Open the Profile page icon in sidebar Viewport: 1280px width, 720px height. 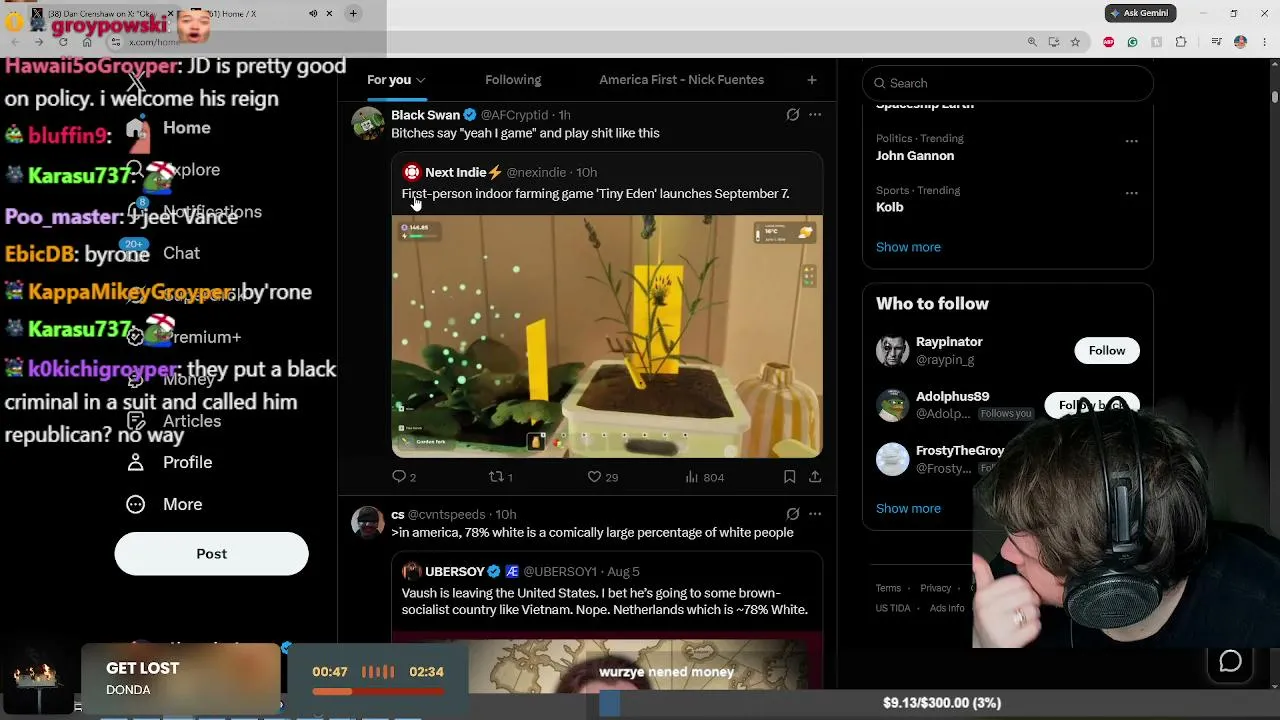point(136,462)
